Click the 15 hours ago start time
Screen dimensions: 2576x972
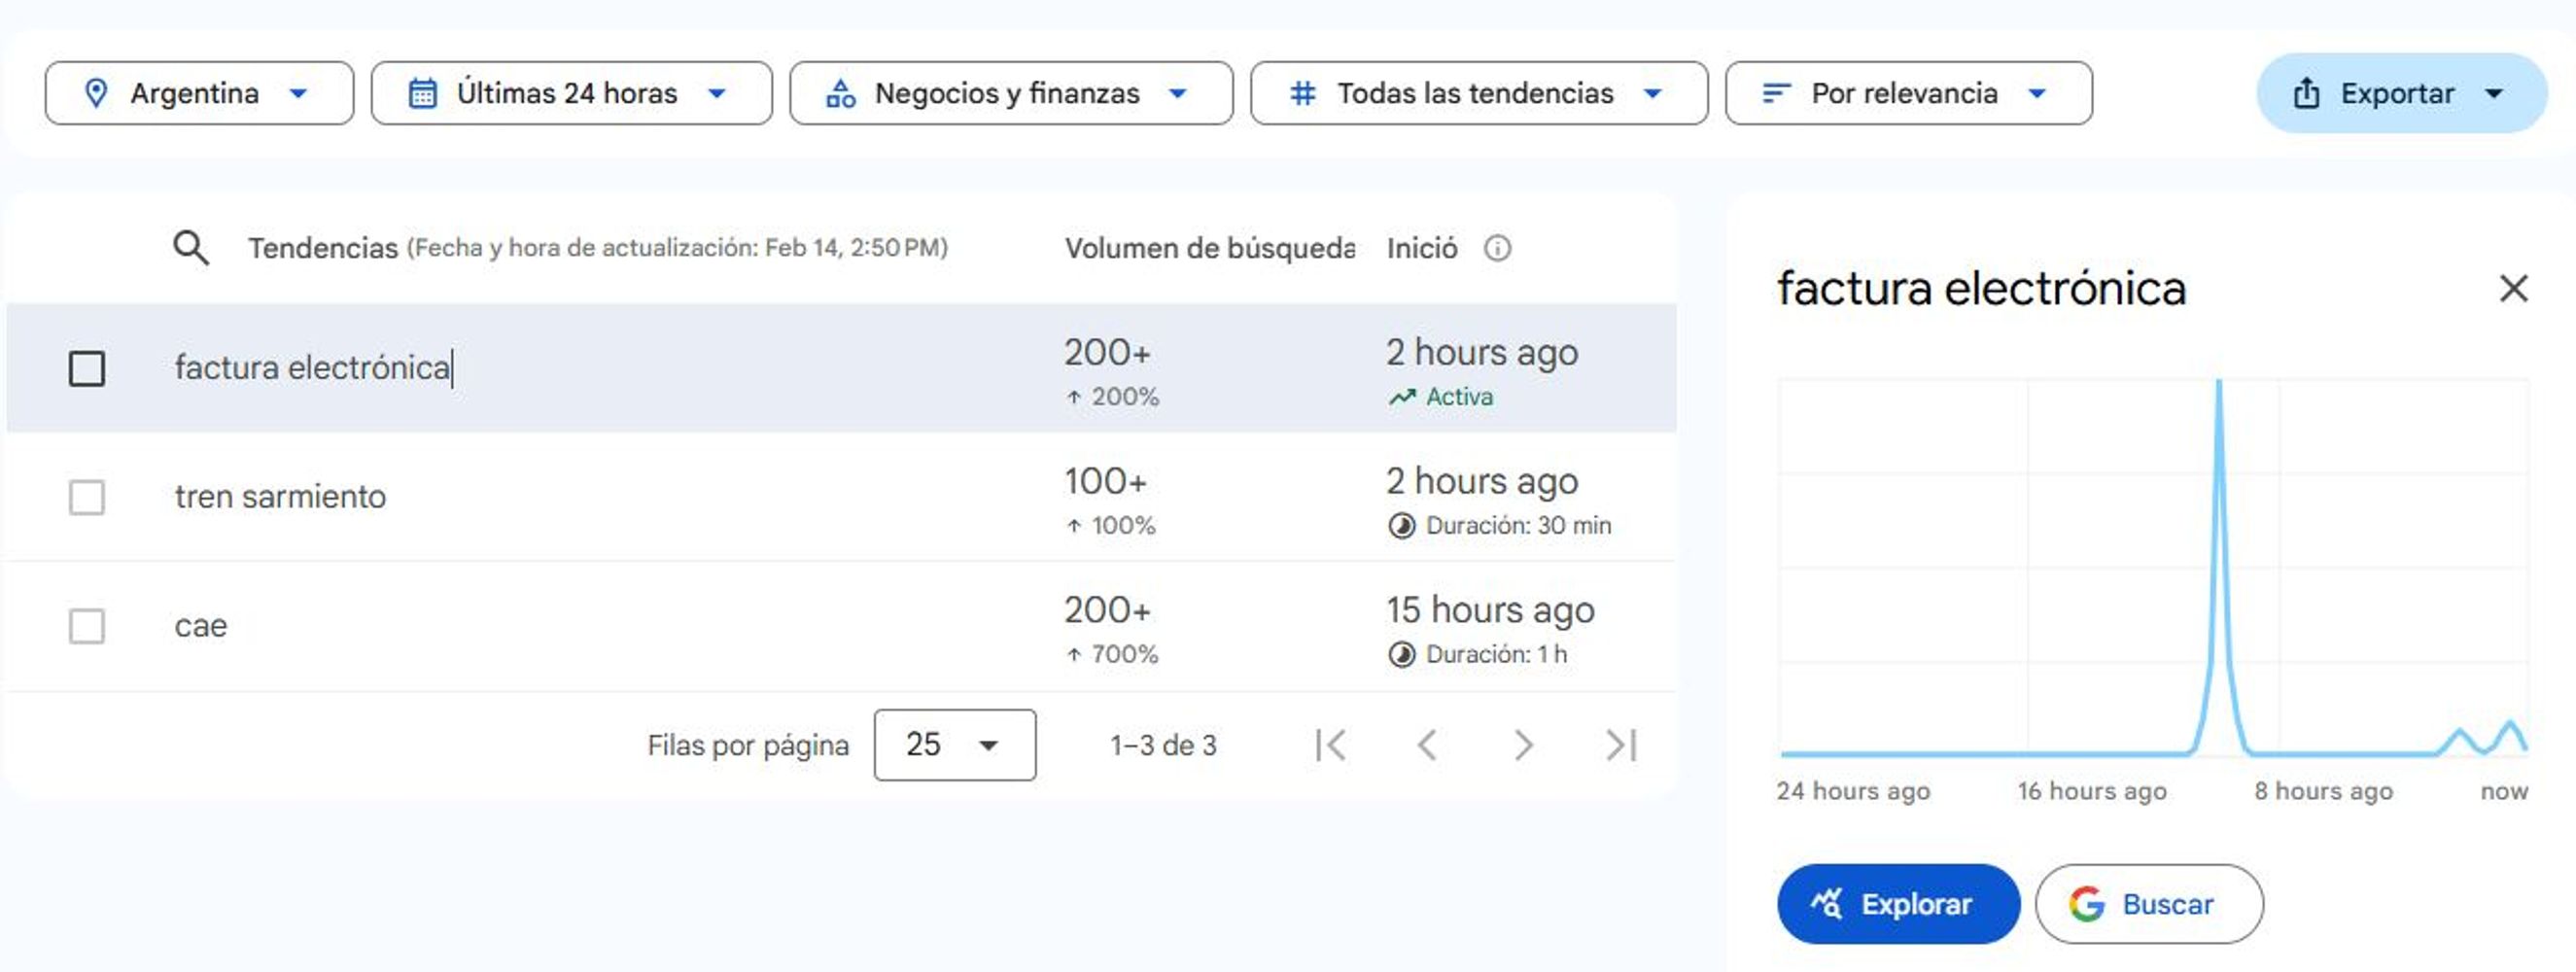[1490, 610]
